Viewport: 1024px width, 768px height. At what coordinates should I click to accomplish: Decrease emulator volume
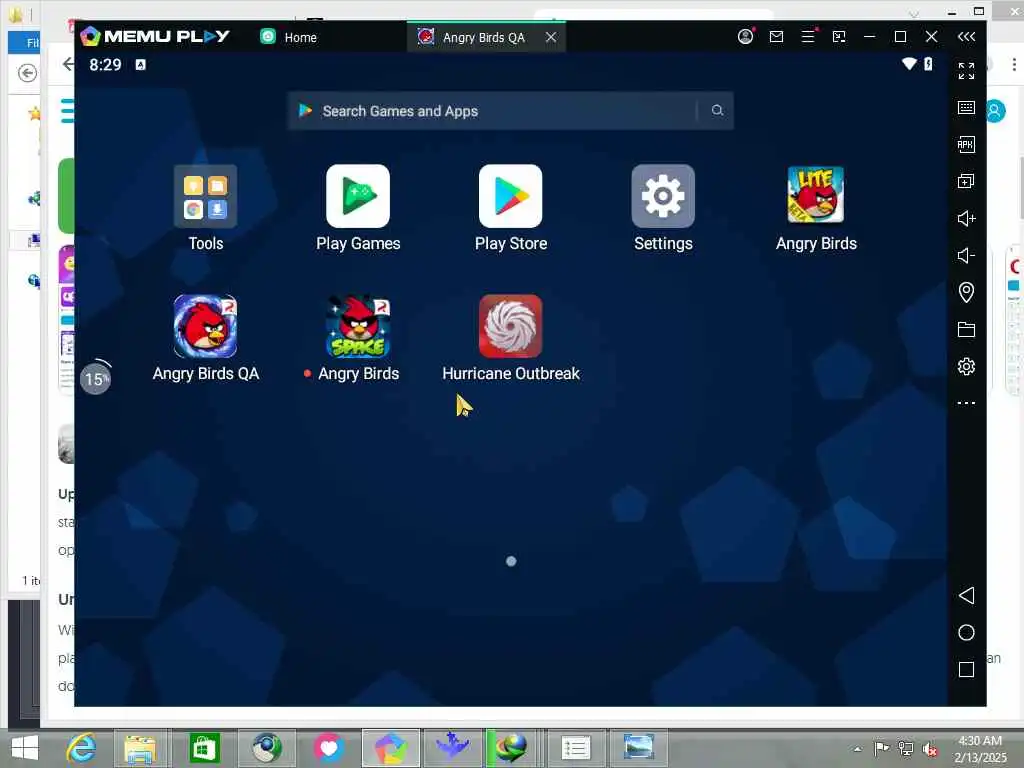click(967, 255)
